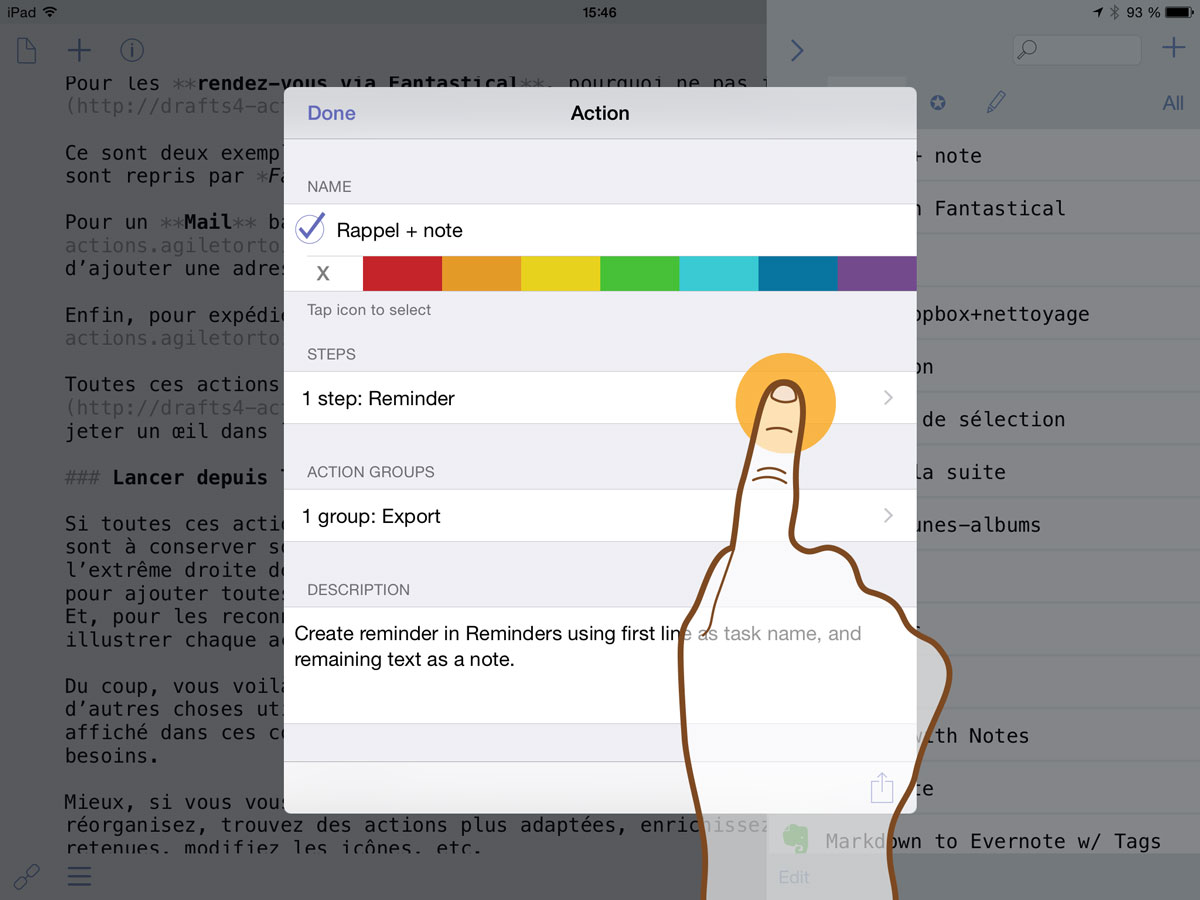
Task: Switch to the star tab in the action list
Action: (x=937, y=102)
